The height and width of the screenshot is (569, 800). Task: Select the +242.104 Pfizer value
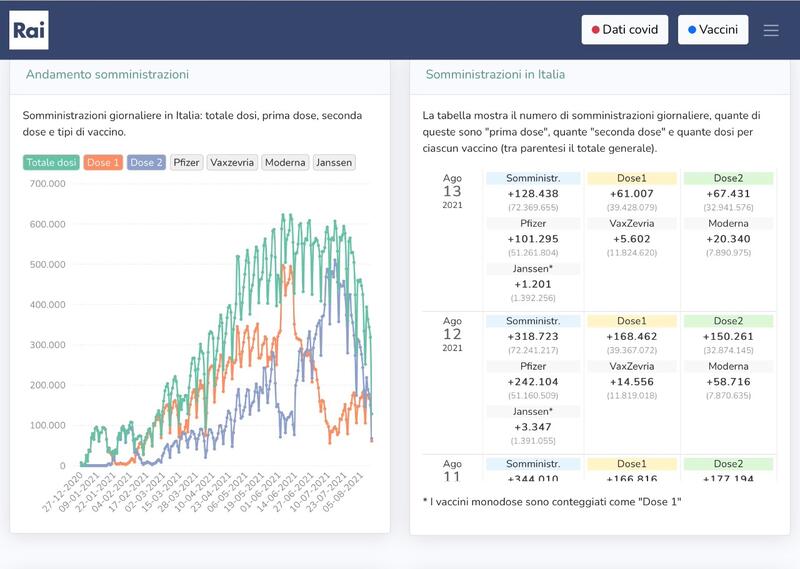[533, 382]
